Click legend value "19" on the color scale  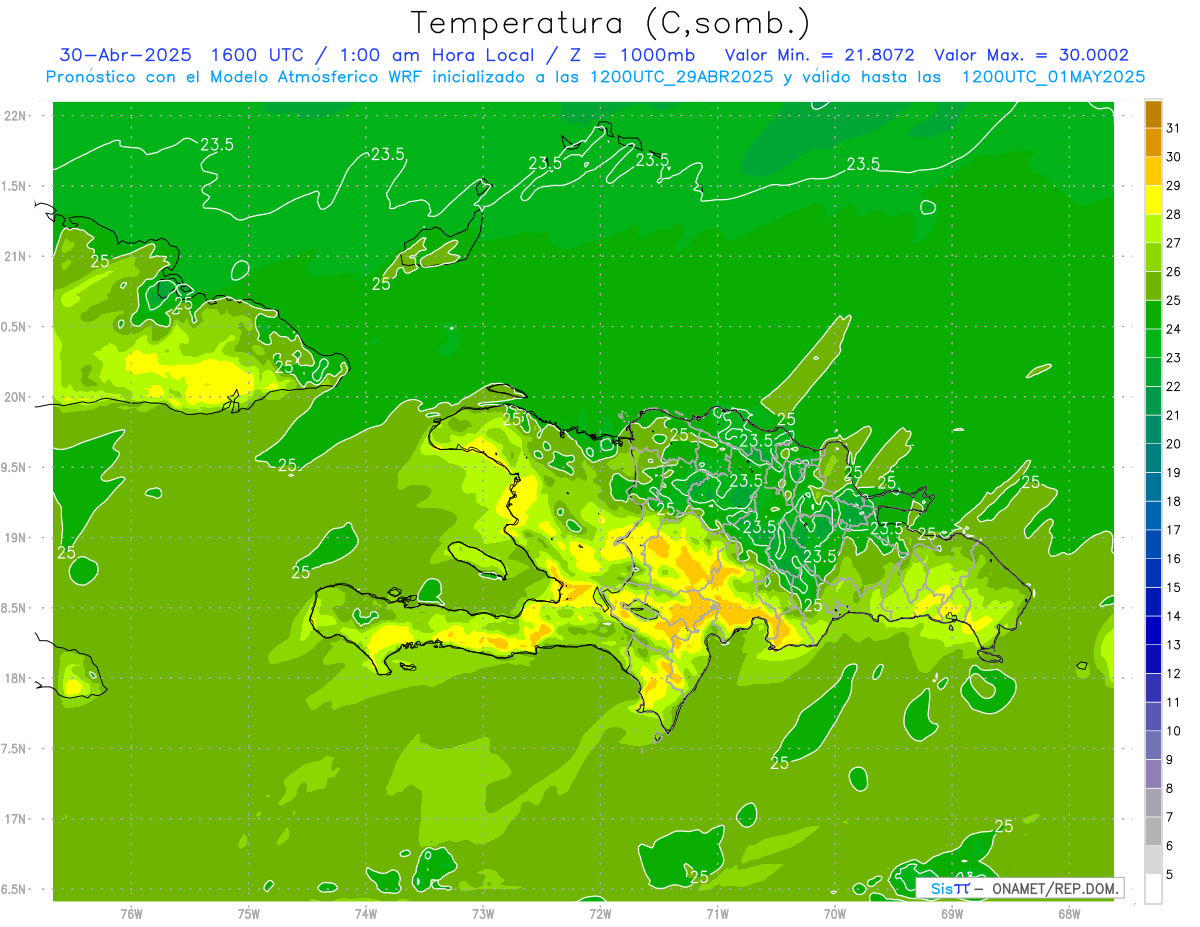(1174, 473)
